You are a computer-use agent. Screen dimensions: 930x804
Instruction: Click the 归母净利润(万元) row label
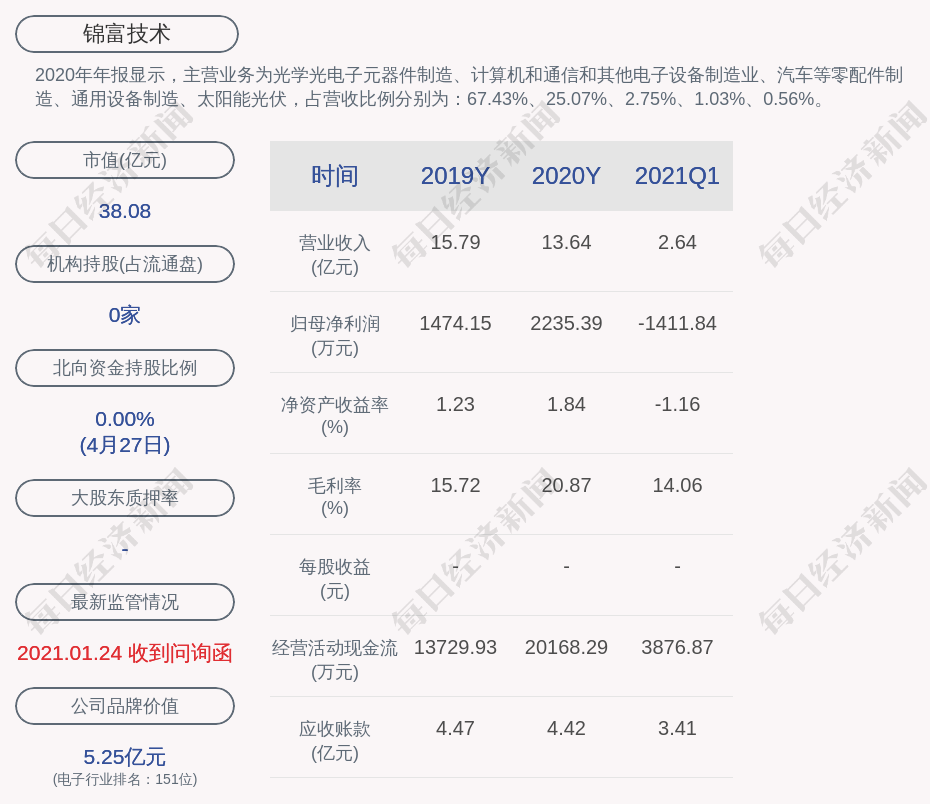[335, 336]
